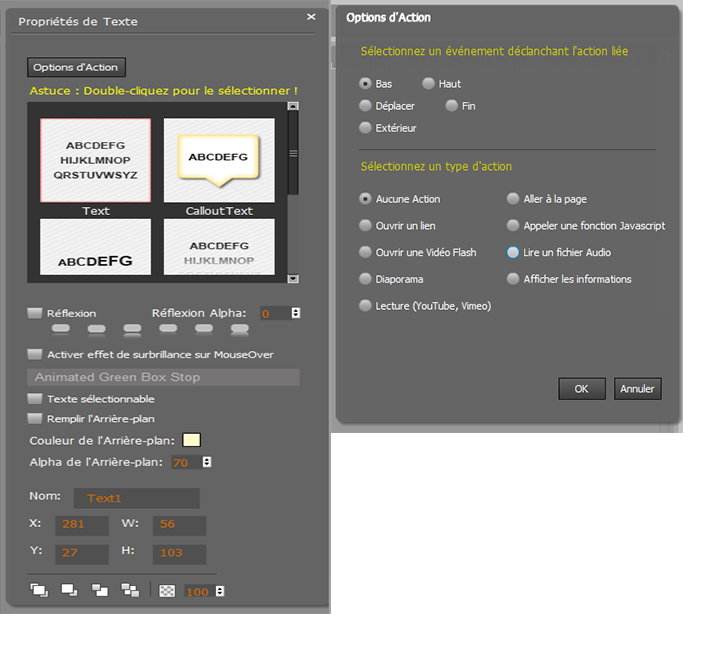The image size is (714, 650).
Task: Click the Nom field containing Text1
Action: [x=137, y=498]
